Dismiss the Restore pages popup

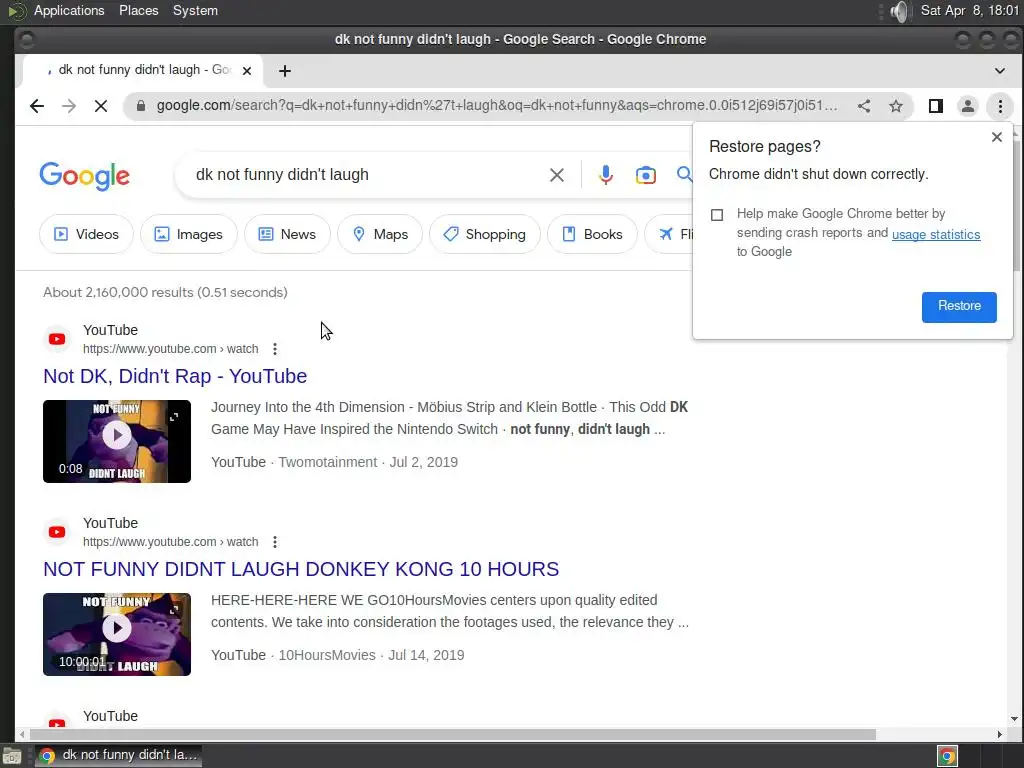pyautogui.click(x=997, y=137)
